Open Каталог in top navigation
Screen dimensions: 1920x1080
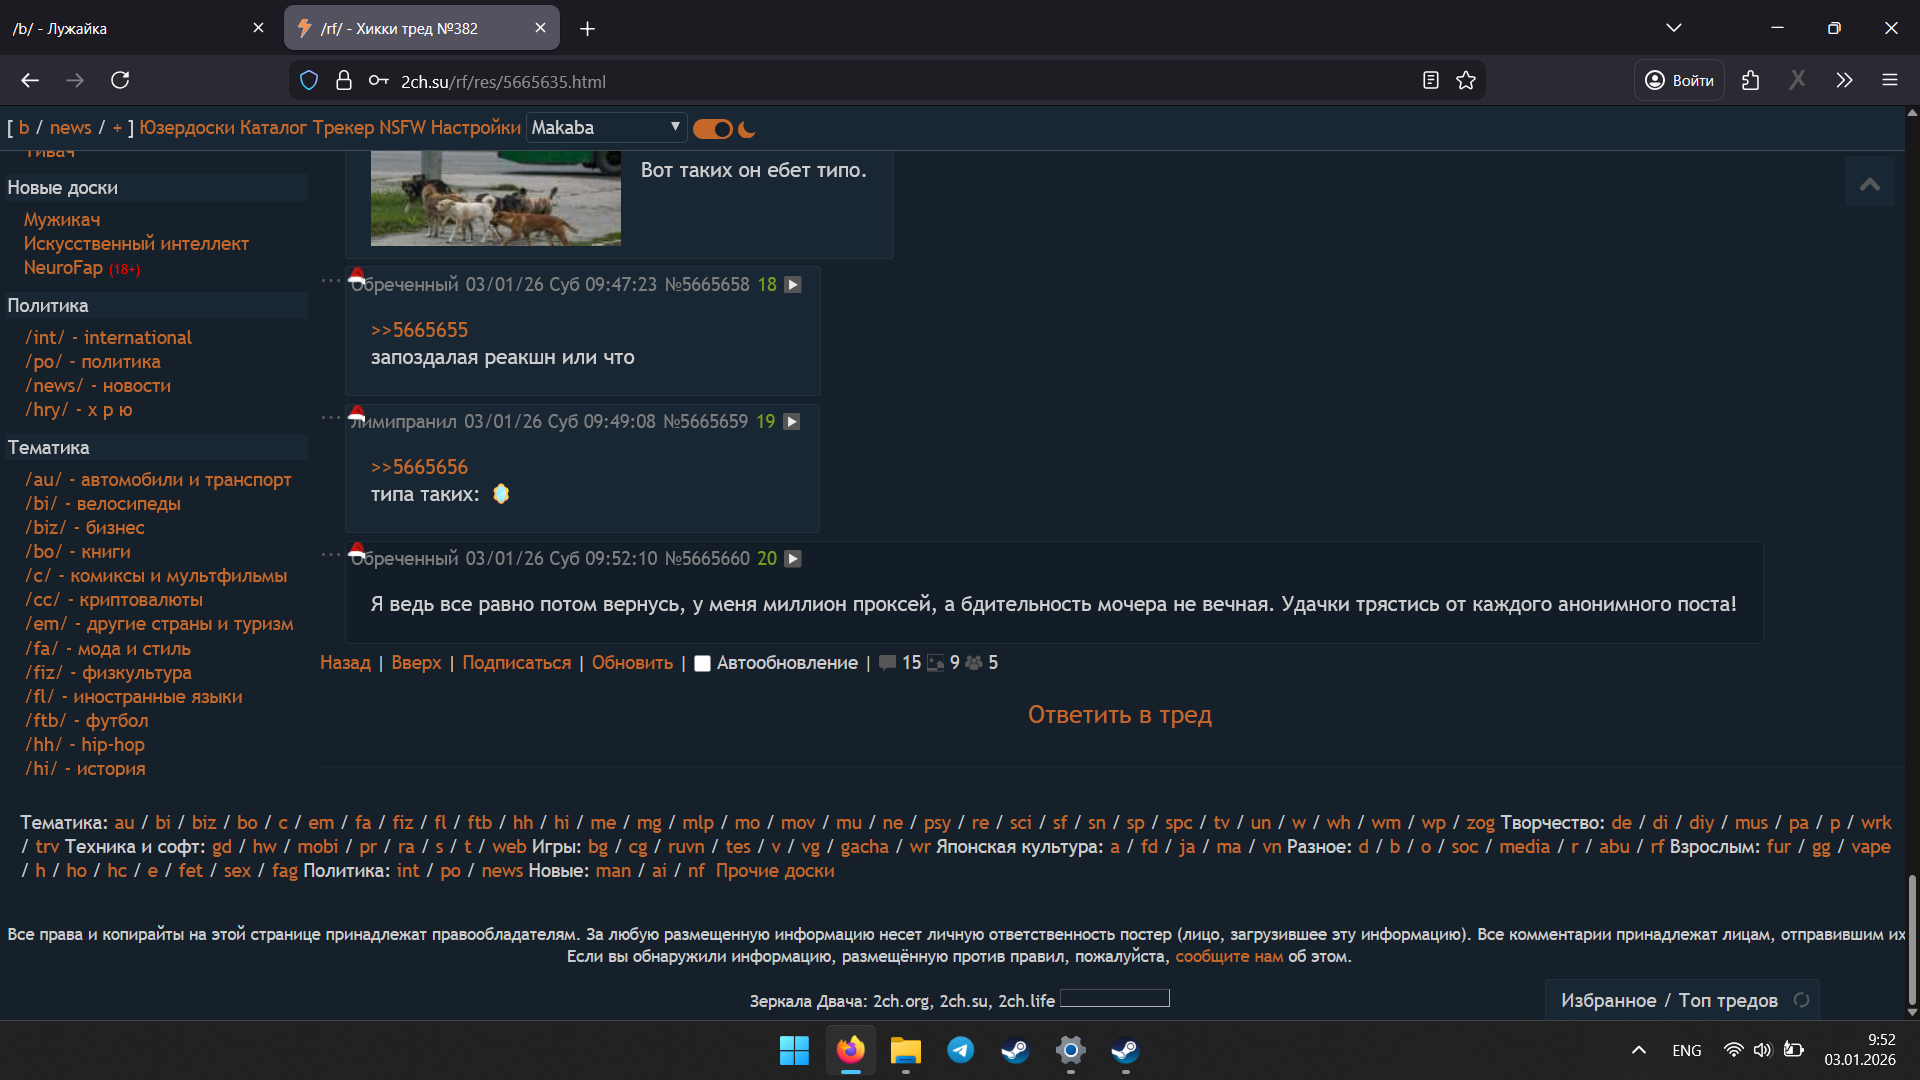coord(273,127)
